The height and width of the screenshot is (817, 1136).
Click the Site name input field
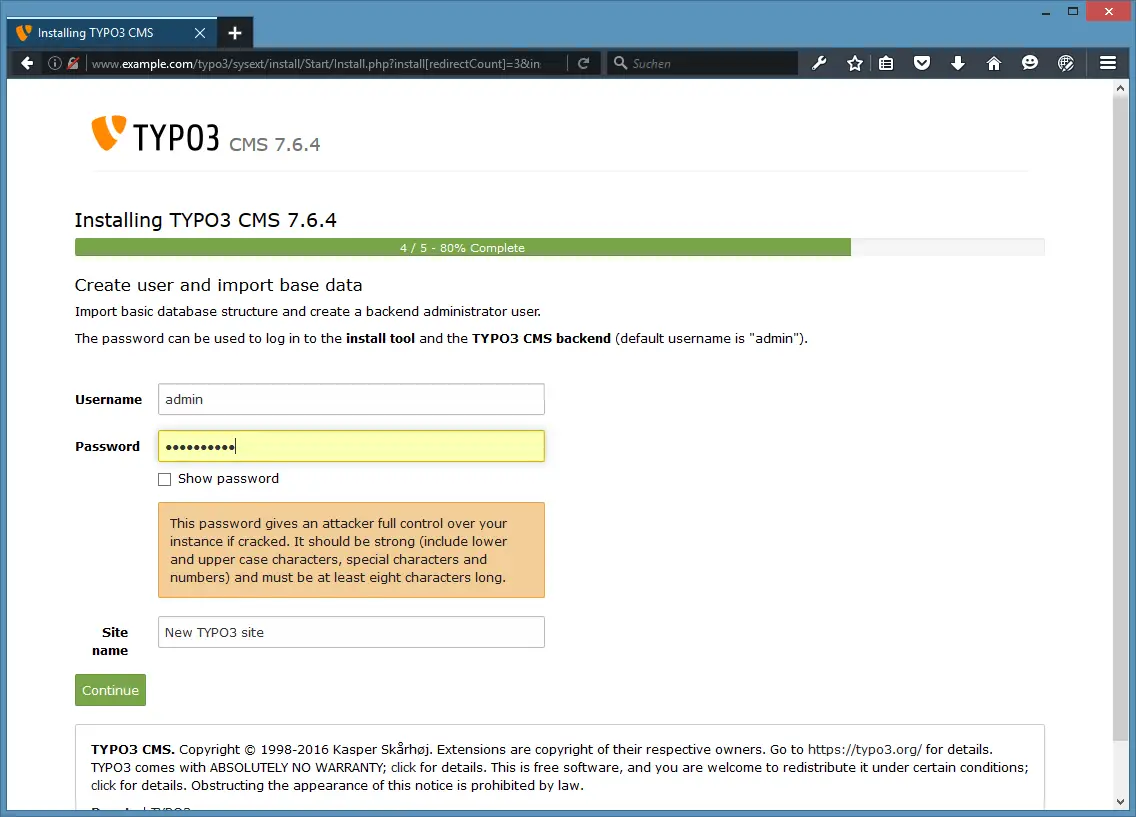pyautogui.click(x=351, y=632)
